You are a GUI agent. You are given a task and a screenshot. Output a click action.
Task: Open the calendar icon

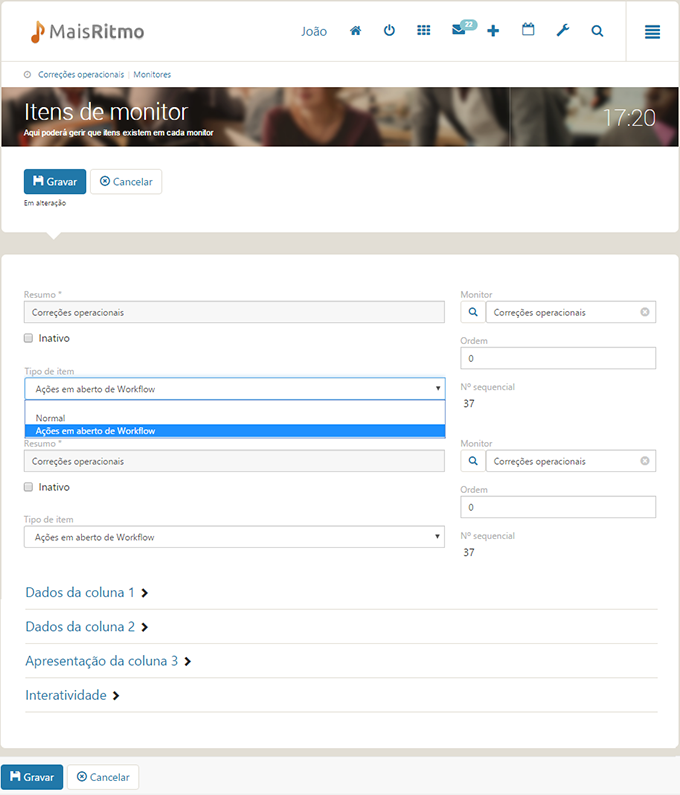tap(528, 29)
